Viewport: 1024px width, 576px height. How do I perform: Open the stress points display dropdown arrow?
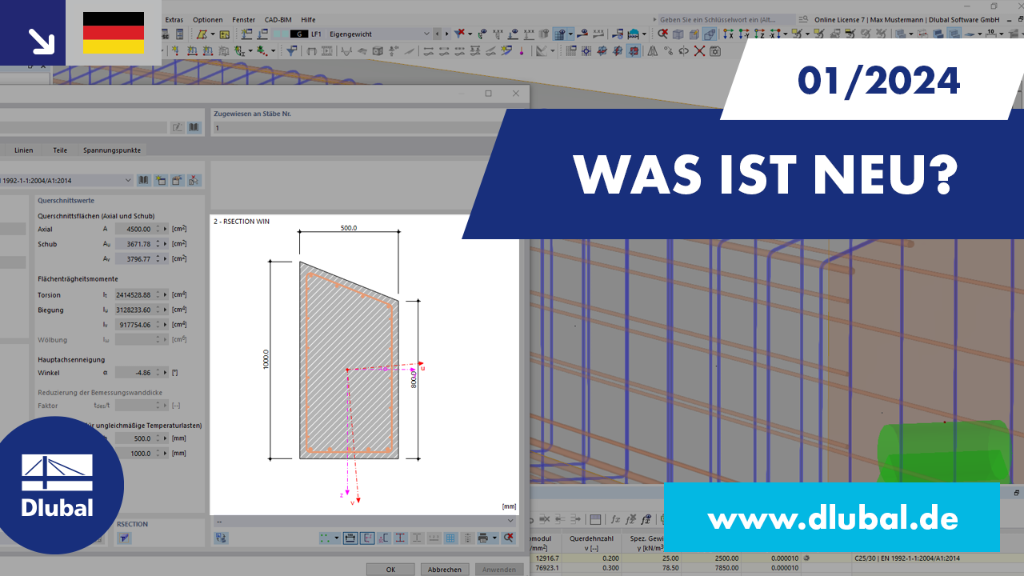(x=336, y=538)
